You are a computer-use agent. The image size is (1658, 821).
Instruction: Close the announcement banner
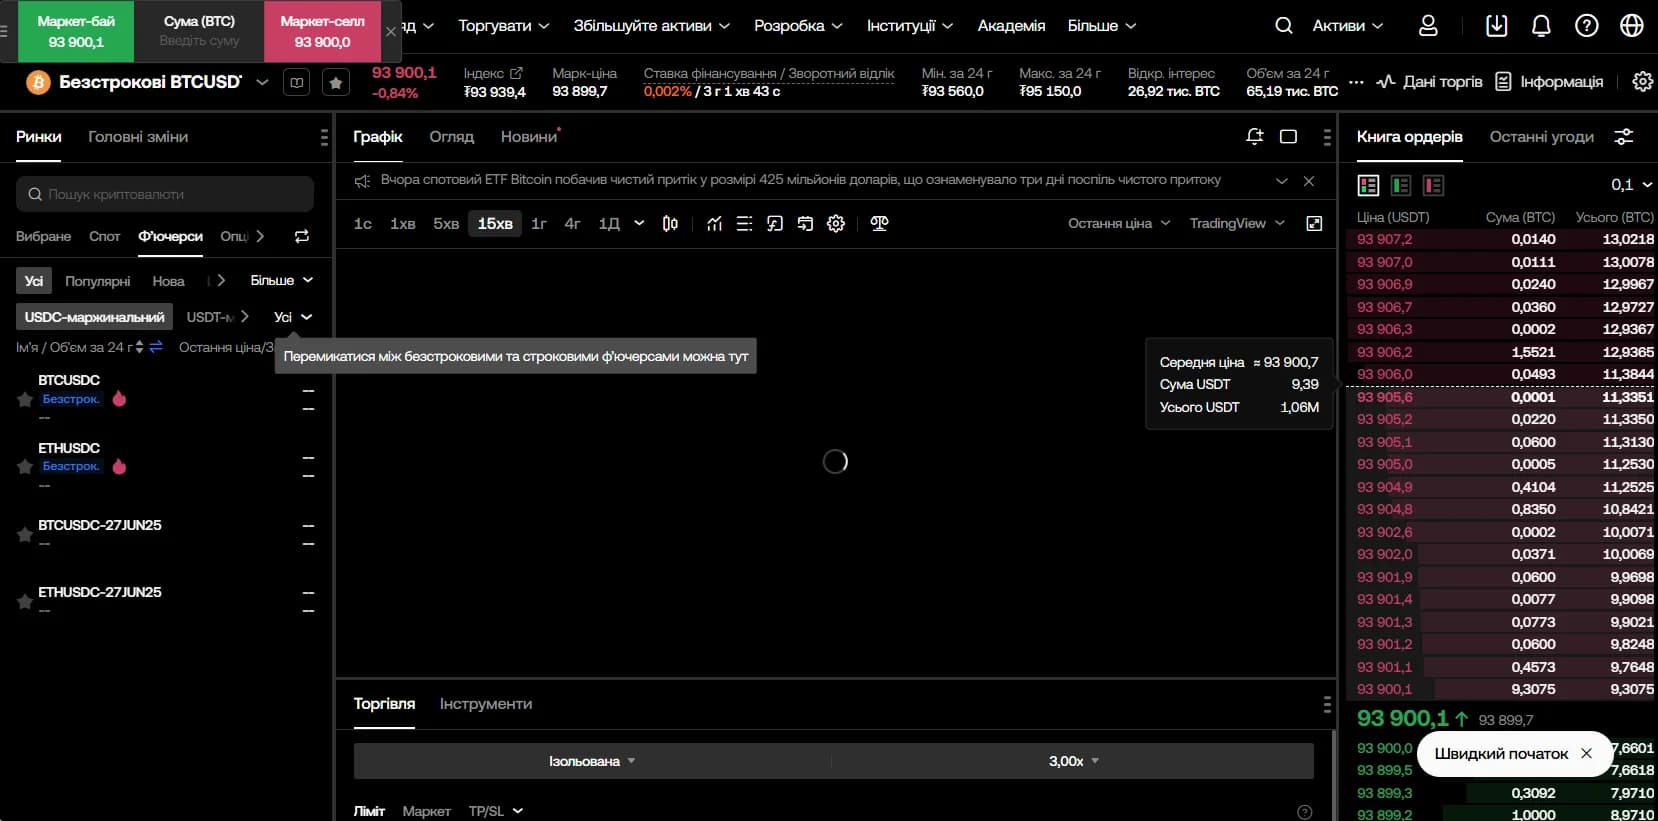[x=1309, y=181]
